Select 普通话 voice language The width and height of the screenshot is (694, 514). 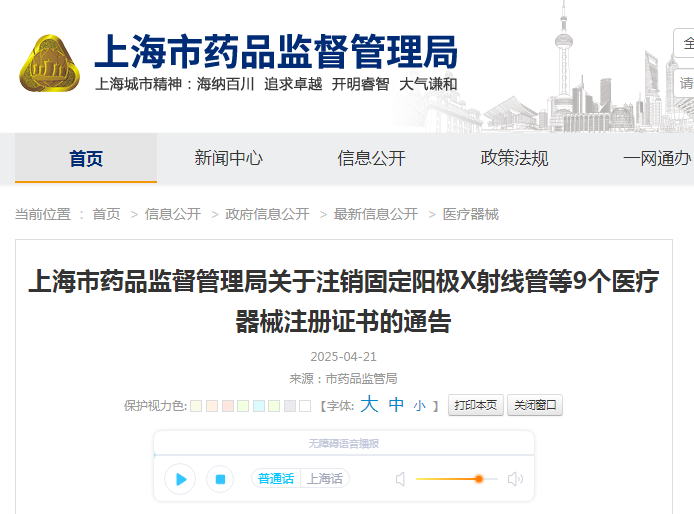click(x=276, y=479)
